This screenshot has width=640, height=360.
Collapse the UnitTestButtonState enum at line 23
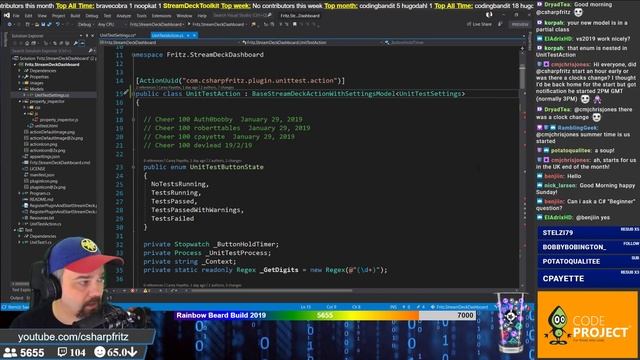tap(133, 167)
